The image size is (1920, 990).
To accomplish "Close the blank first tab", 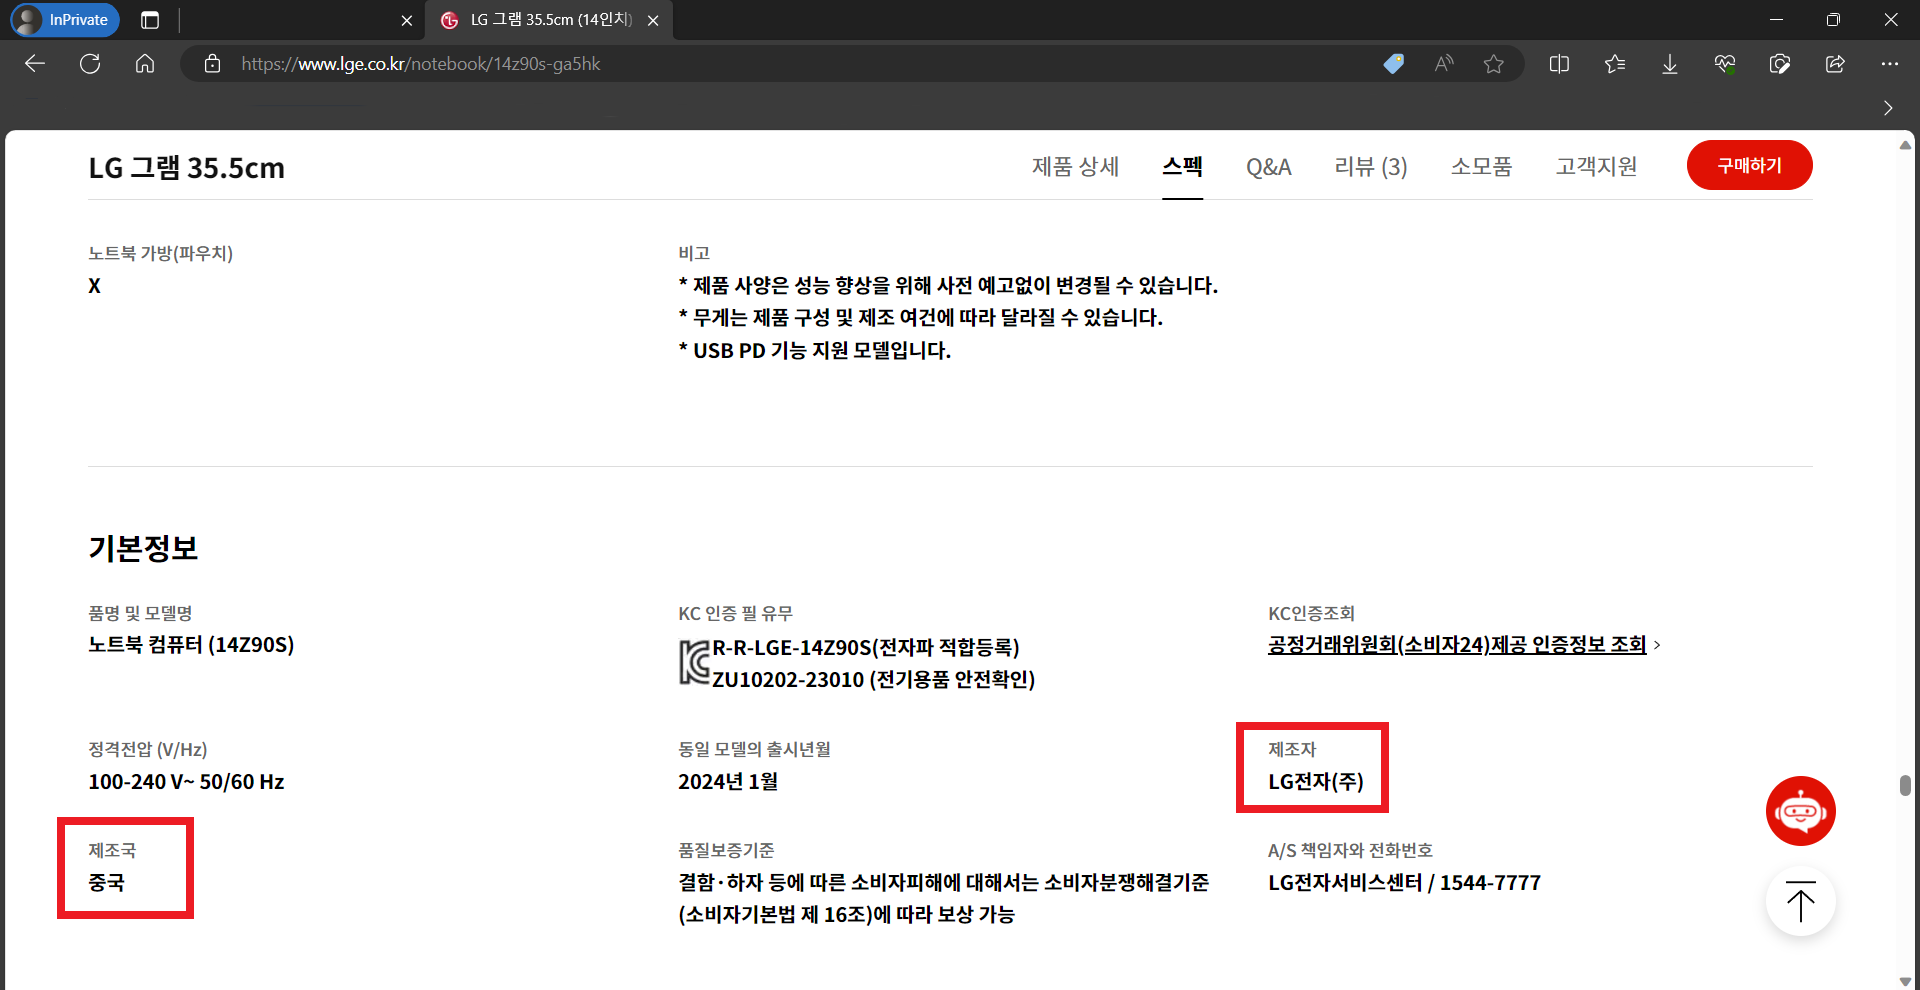I will tap(407, 20).
